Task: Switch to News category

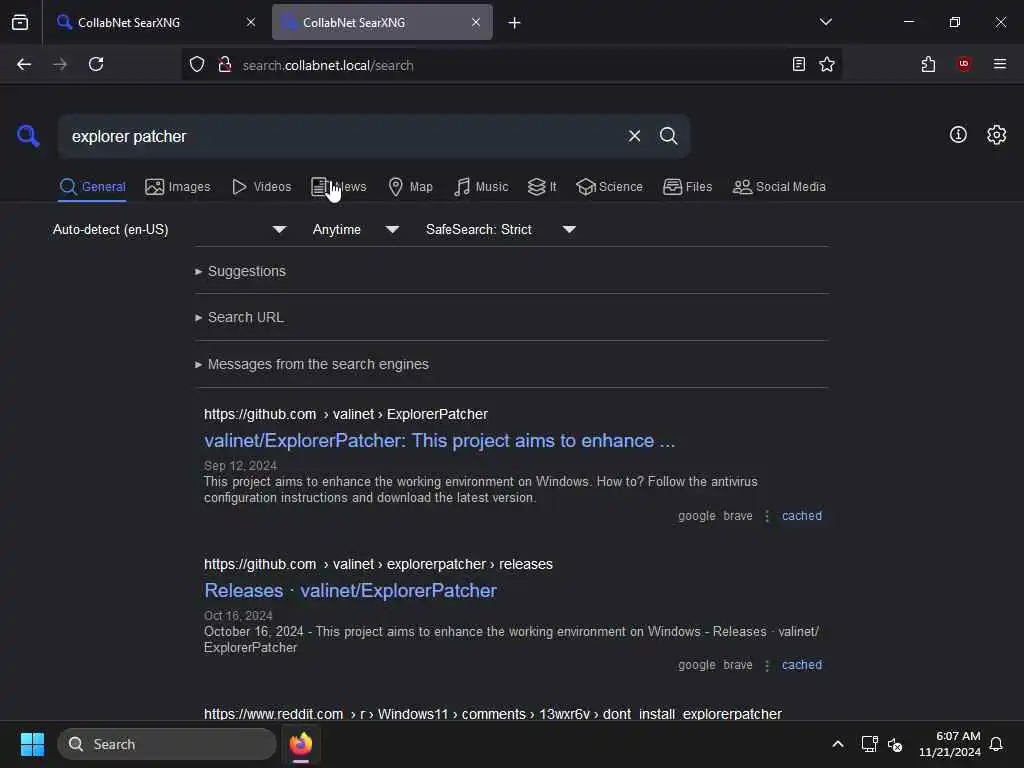Action: click(x=339, y=187)
